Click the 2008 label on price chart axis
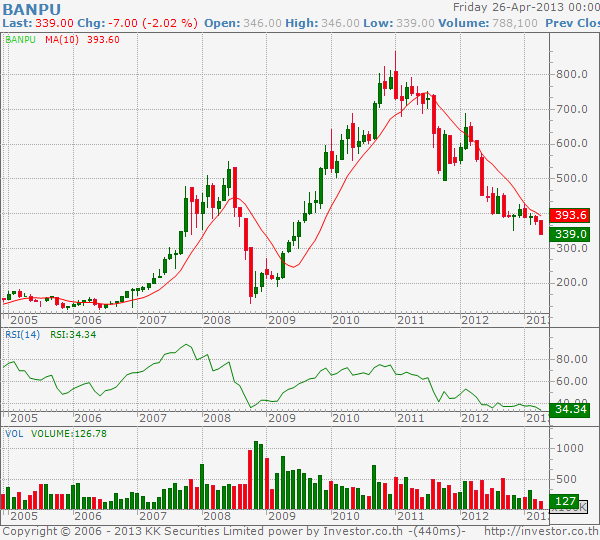 pos(217,320)
